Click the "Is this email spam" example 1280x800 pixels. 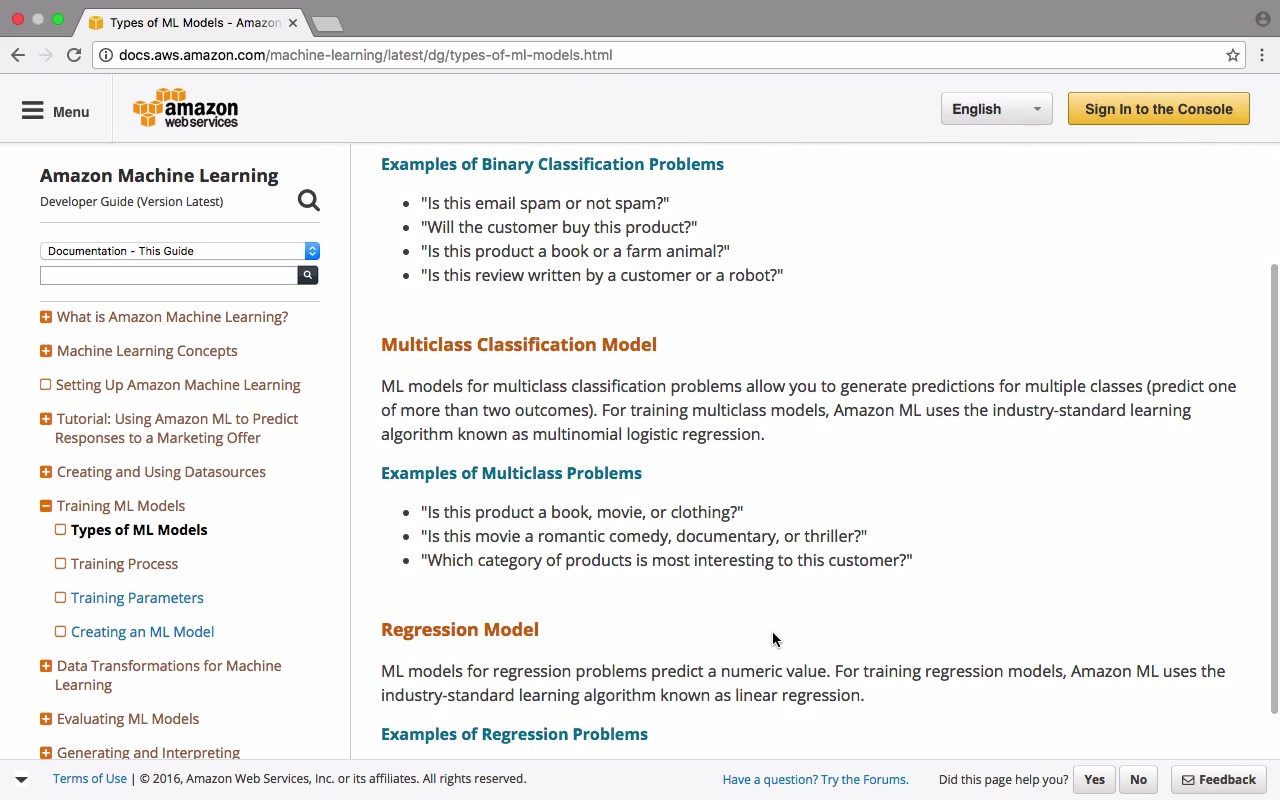[x=545, y=204]
